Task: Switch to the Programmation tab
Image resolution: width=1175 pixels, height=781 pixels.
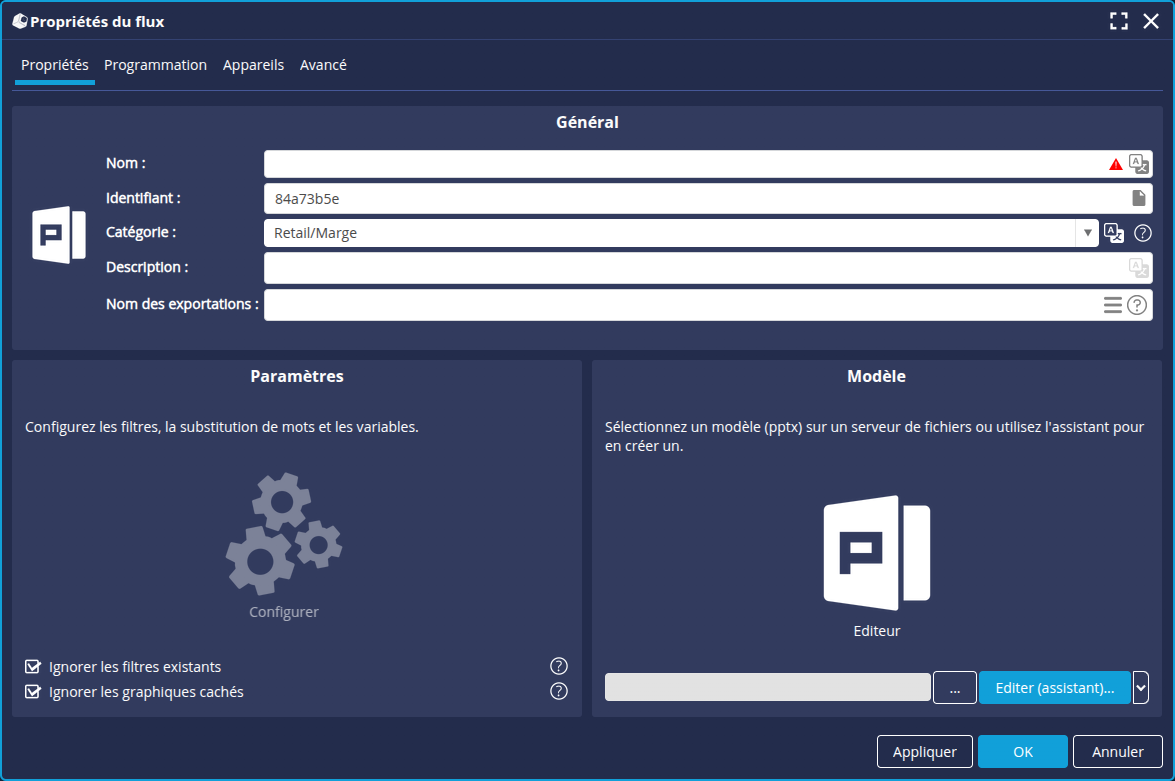Action: (155, 65)
